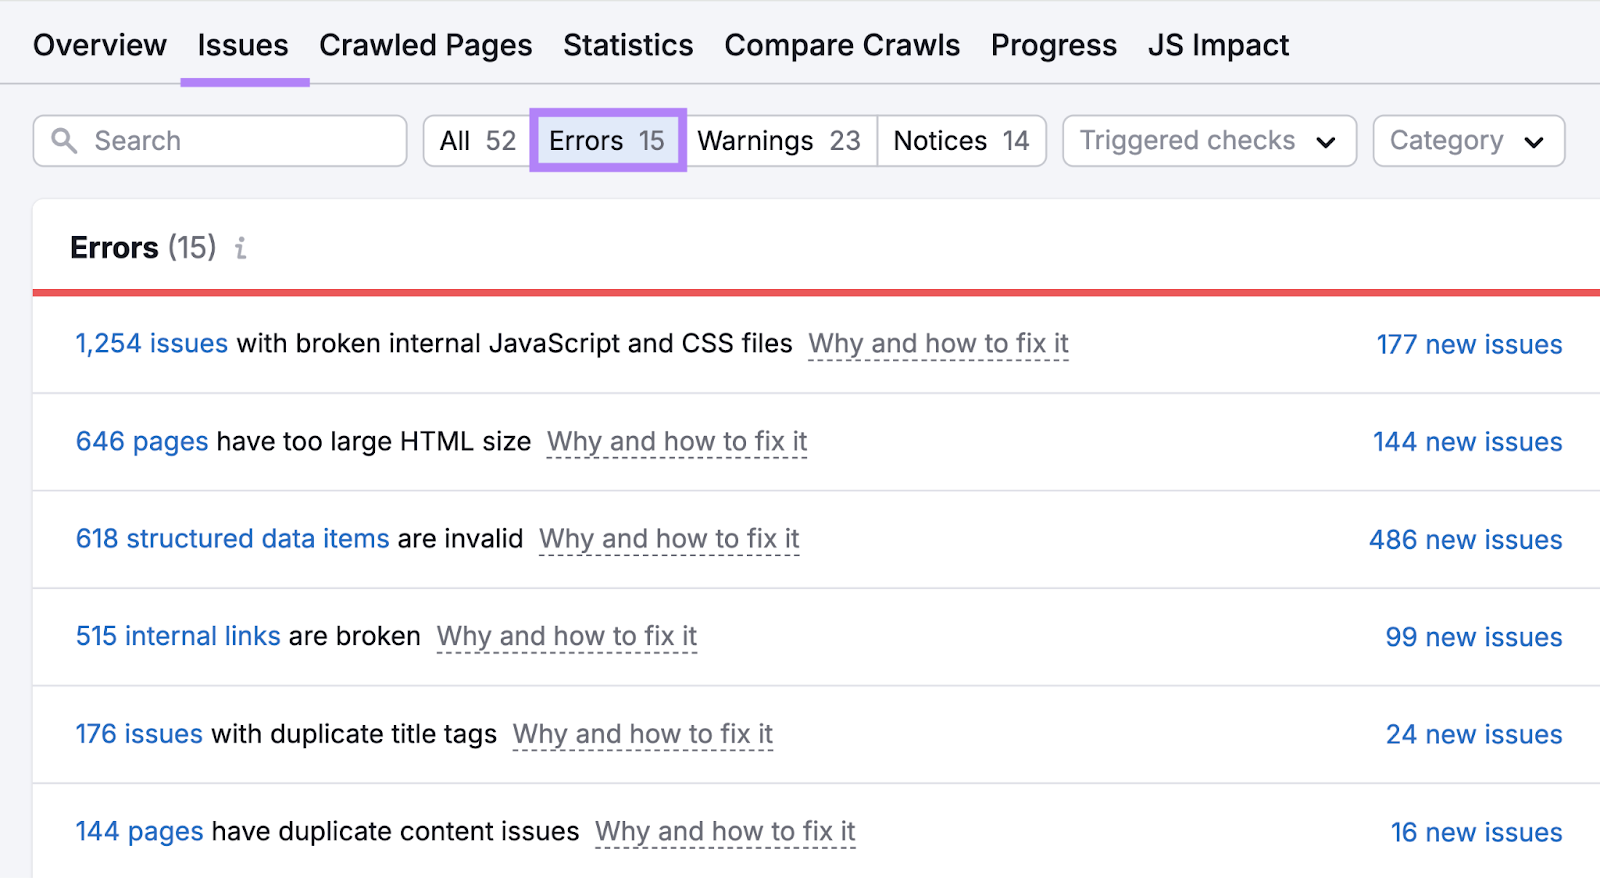Viewport: 1600px width, 878px height.
Task: Switch to the Overview tab
Action: pos(100,45)
